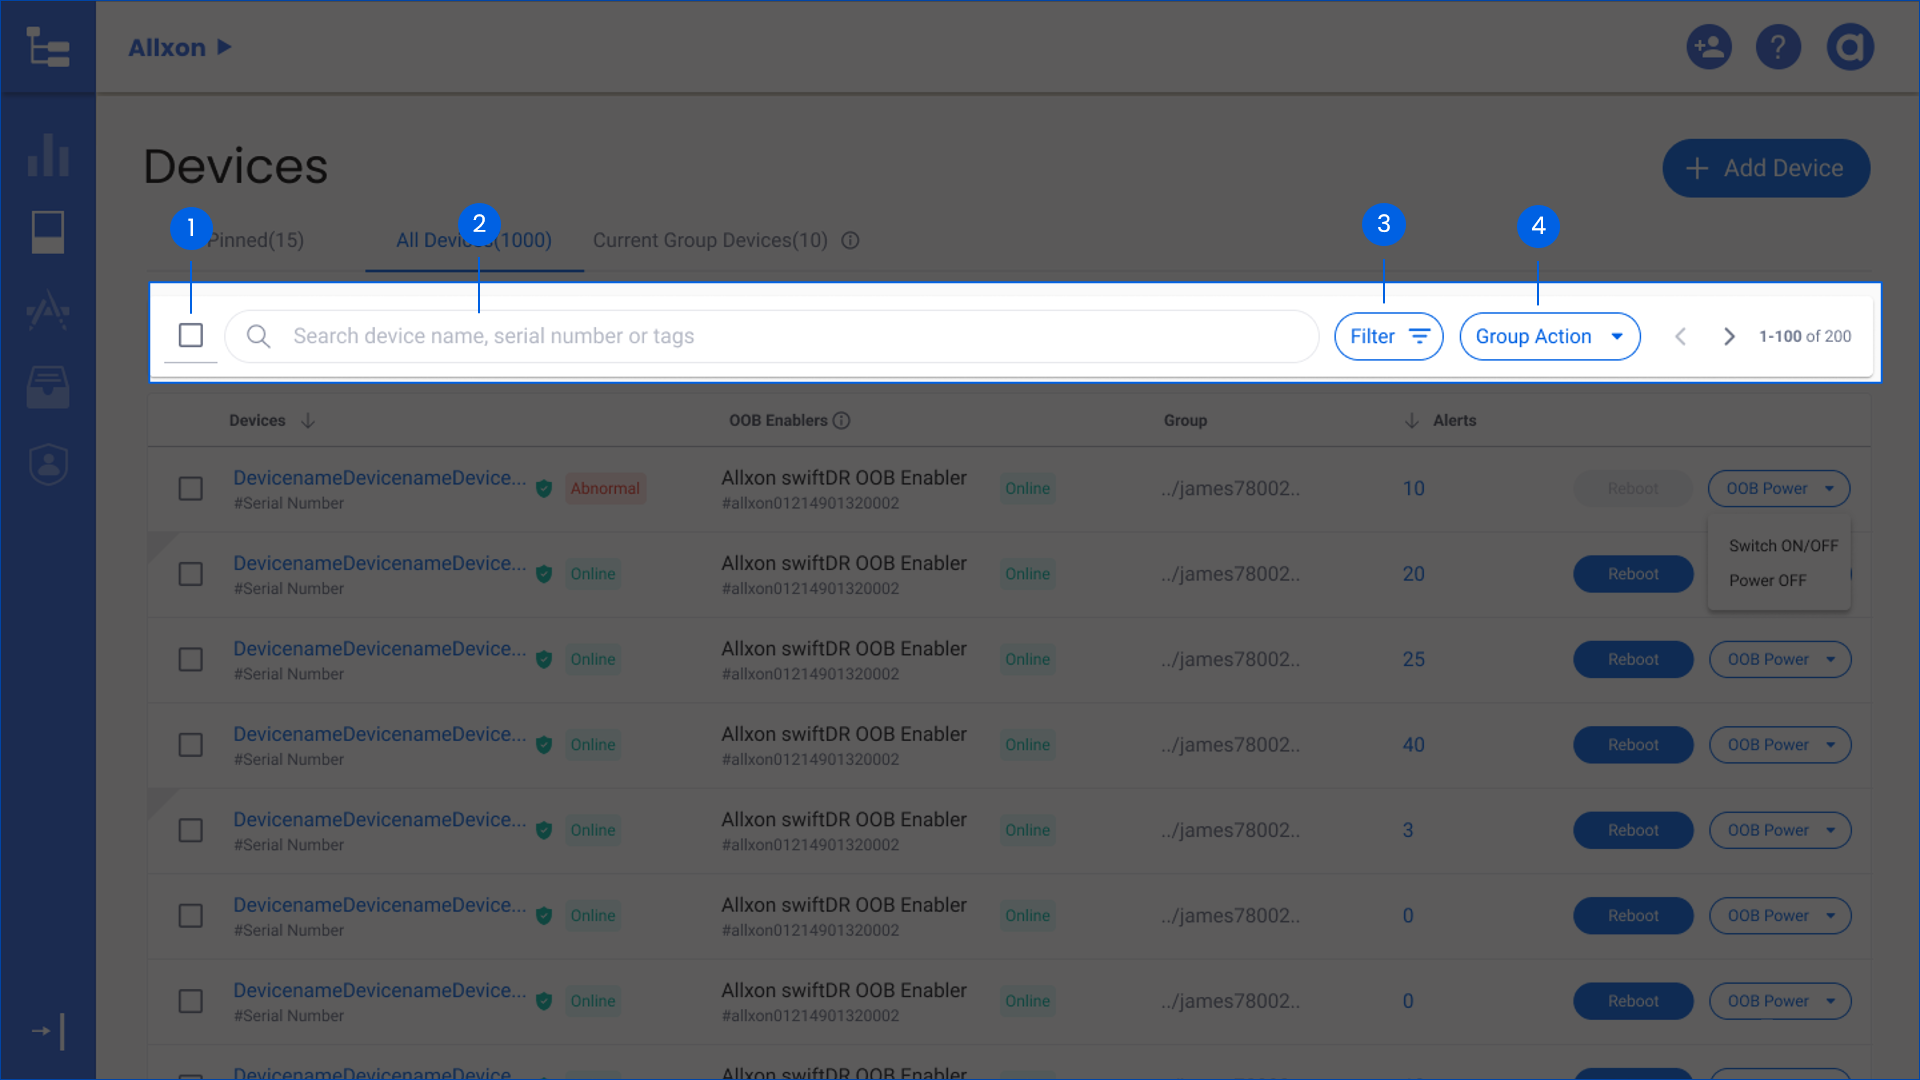Click the Allxon account avatar icon
Screen dimensions: 1920x1080
pos(1850,47)
